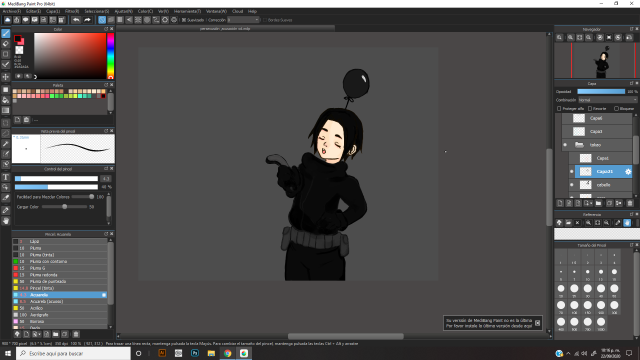This screenshot has height=360, width=640.
Task: Click the Chrome icon in the taskbar
Action: click(227, 353)
